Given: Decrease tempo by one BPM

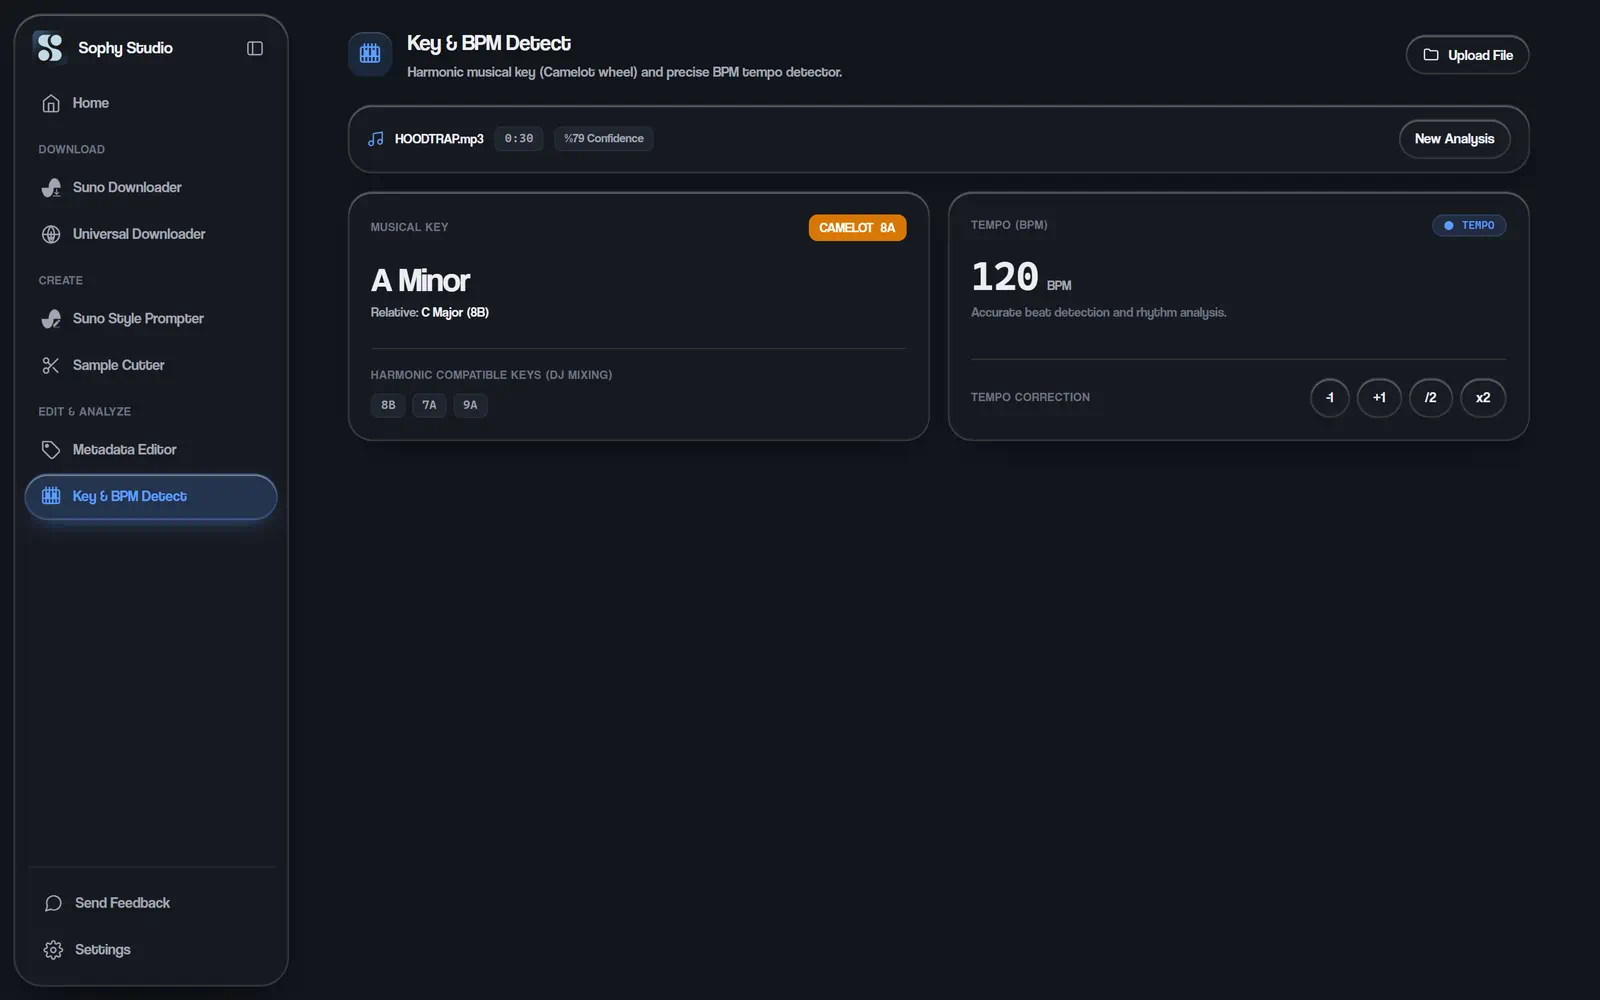Looking at the screenshot, I should point(1330,398).
